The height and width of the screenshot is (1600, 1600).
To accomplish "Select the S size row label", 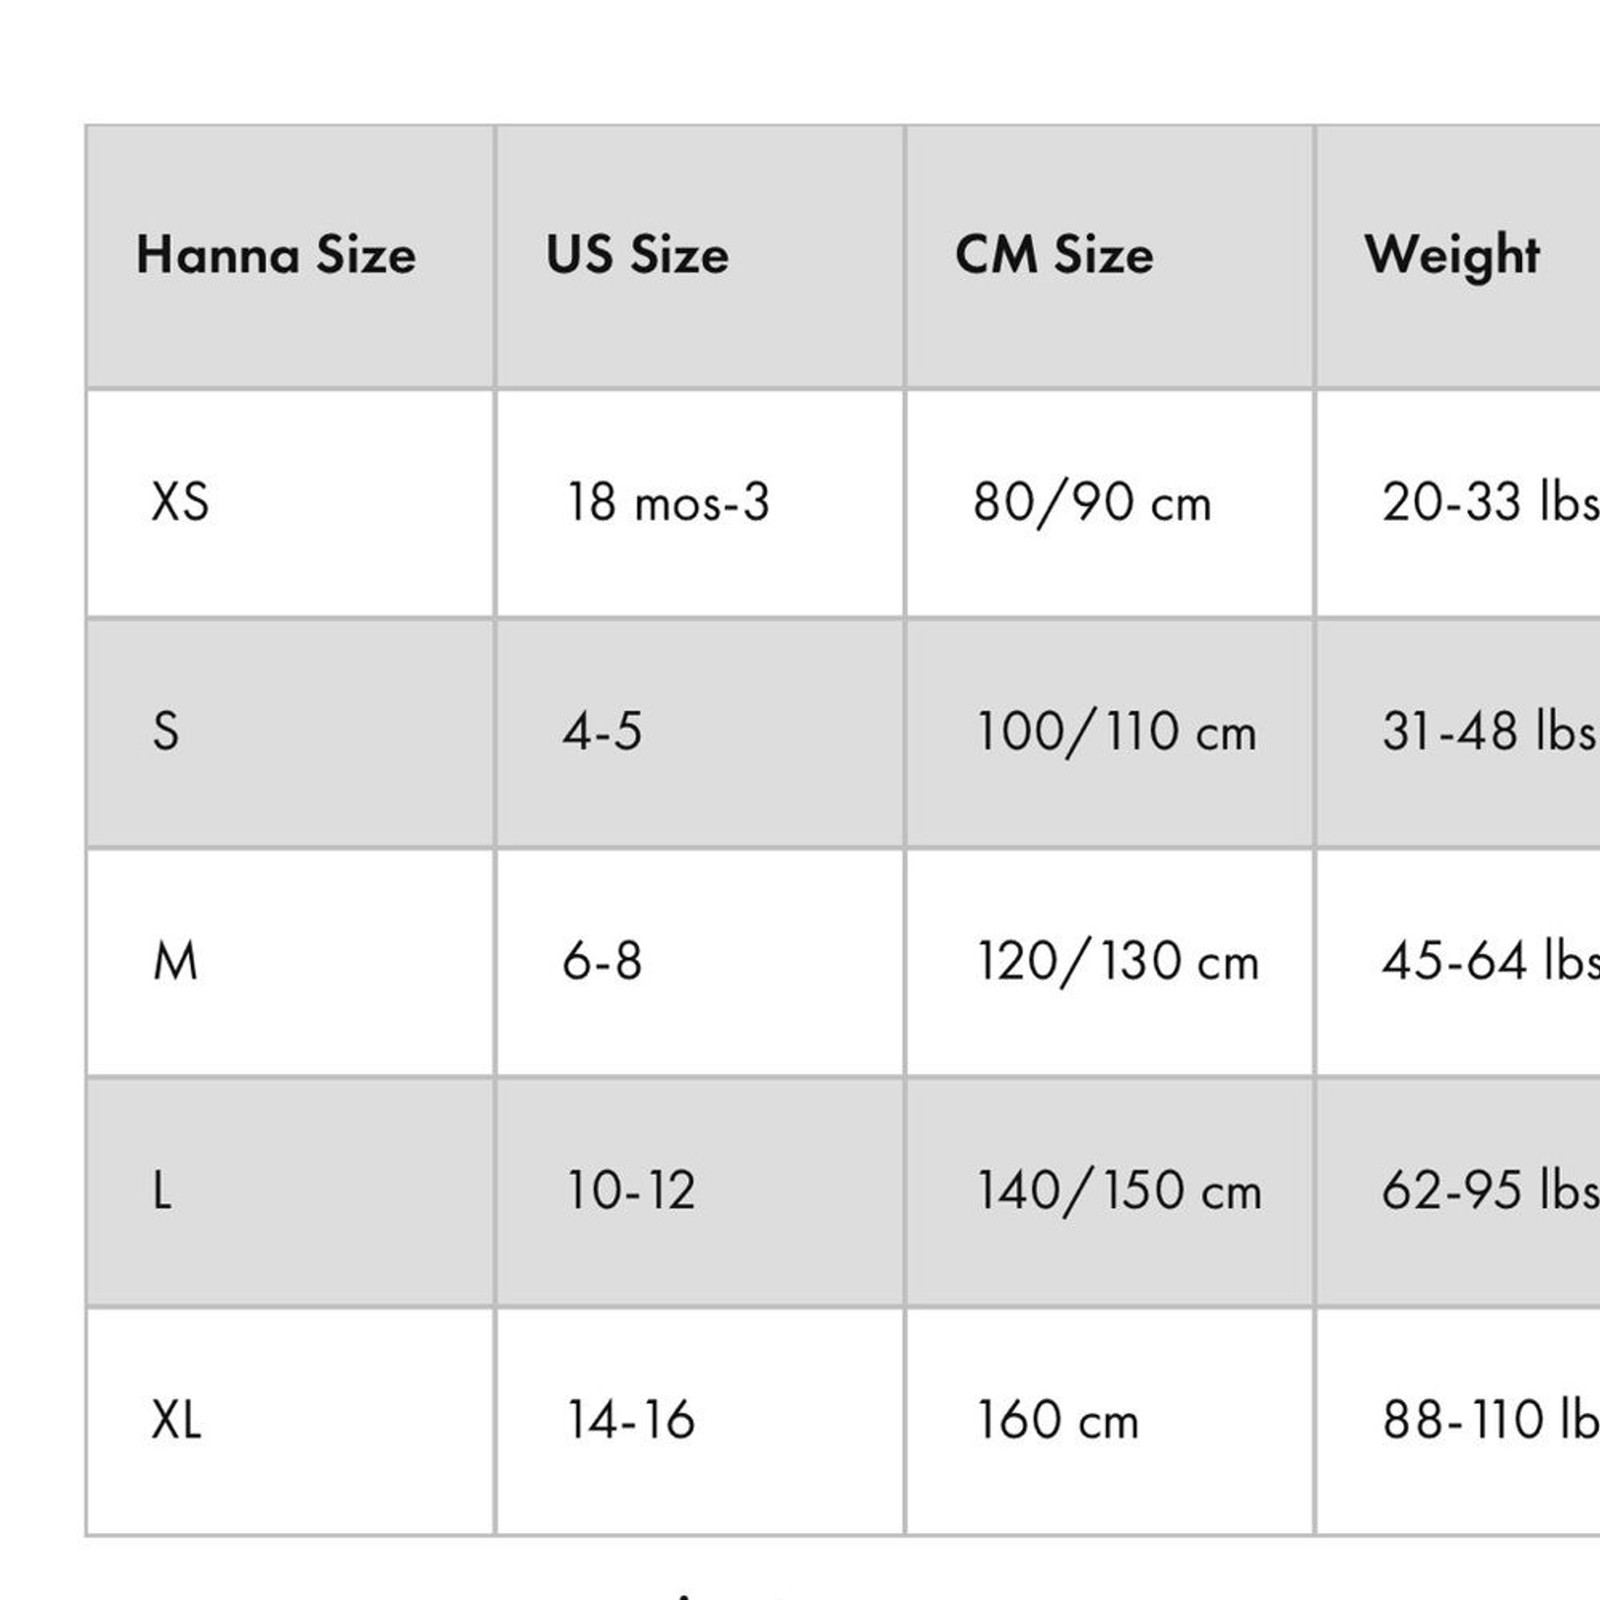I will pos(166,732).
